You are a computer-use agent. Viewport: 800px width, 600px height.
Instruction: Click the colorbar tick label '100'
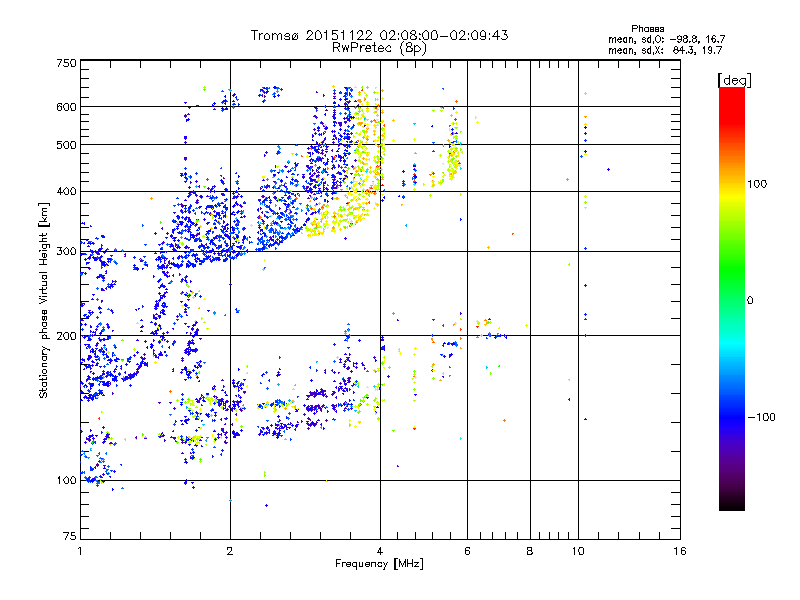757,184
